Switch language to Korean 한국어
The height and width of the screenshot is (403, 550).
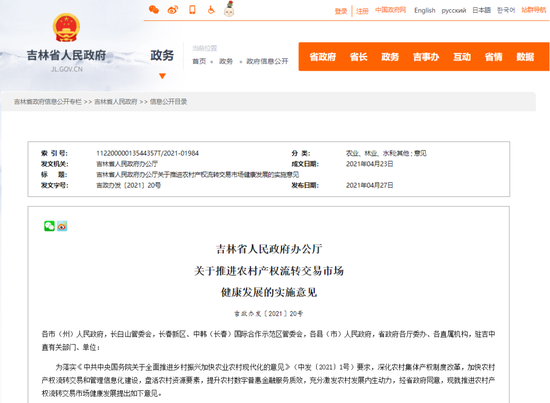click(506, 10)
